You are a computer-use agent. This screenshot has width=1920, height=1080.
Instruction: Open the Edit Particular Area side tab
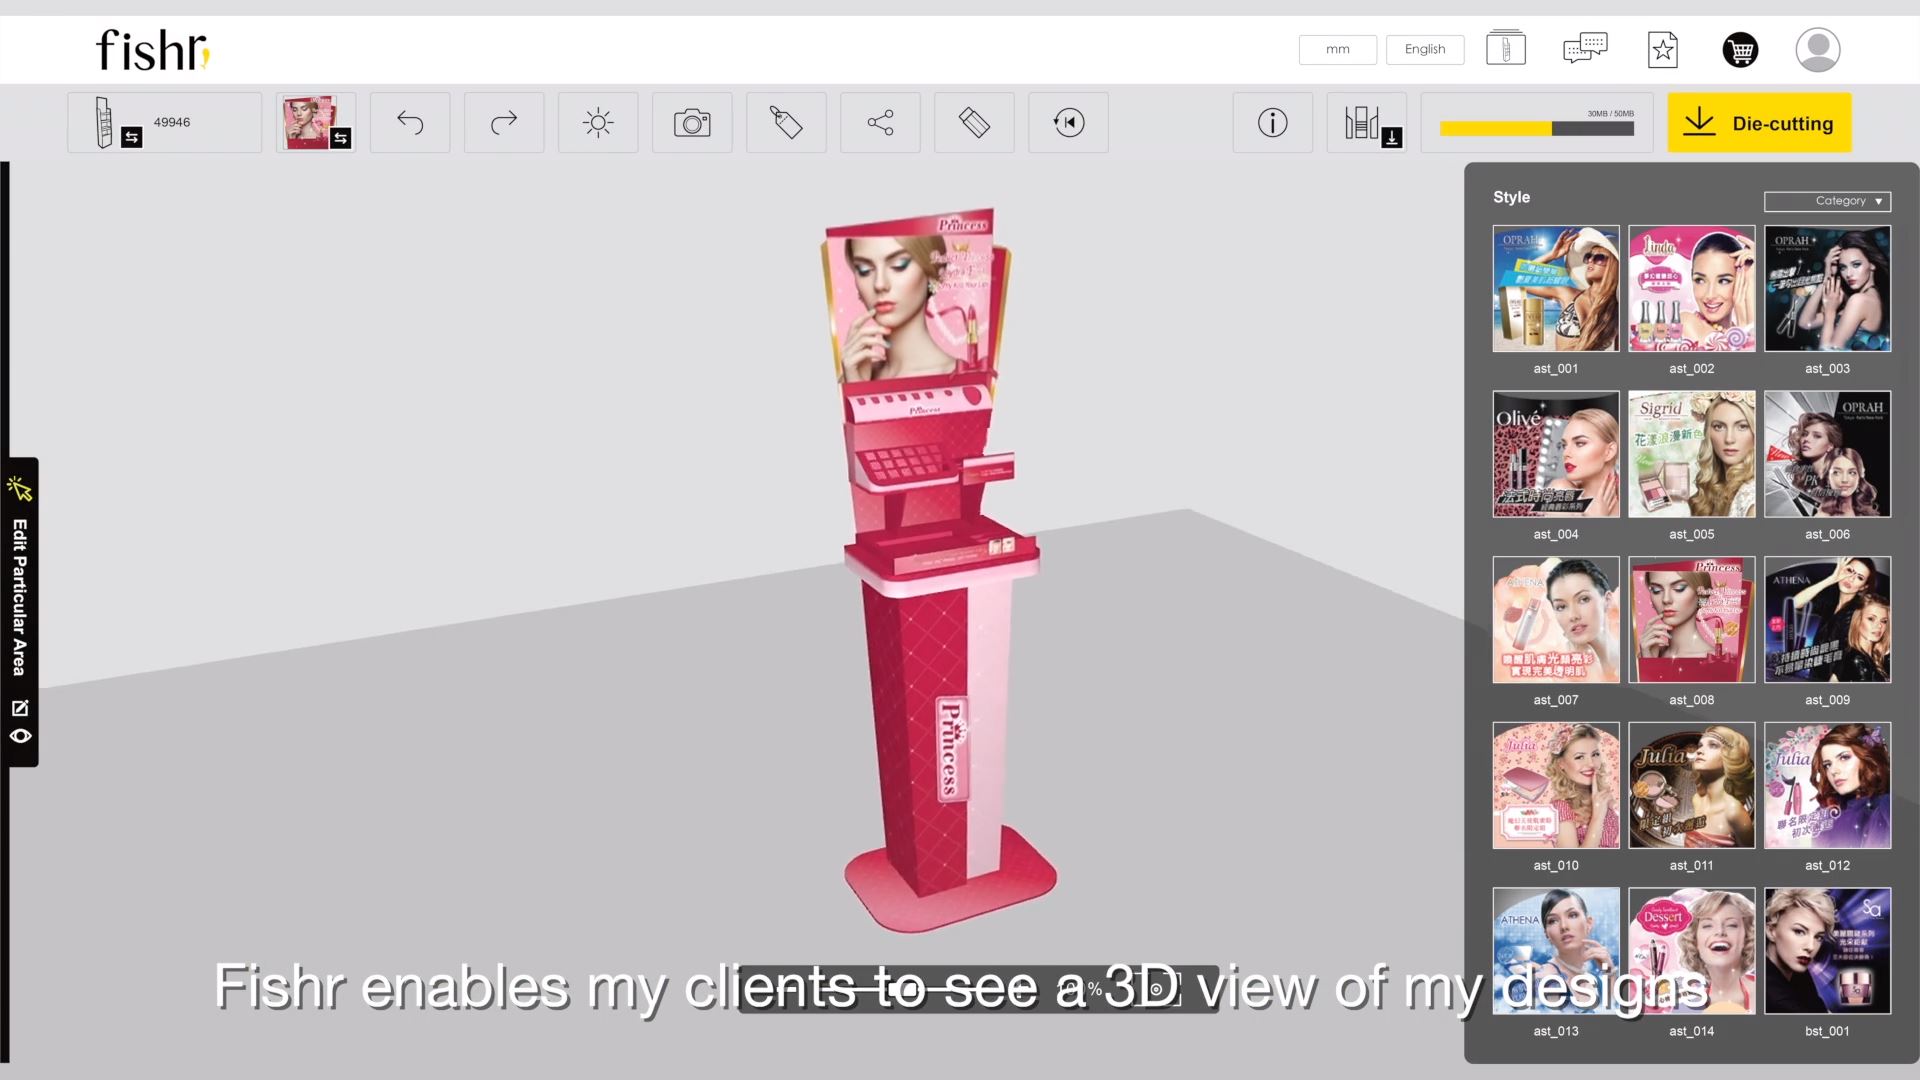(x=20, y=597)
